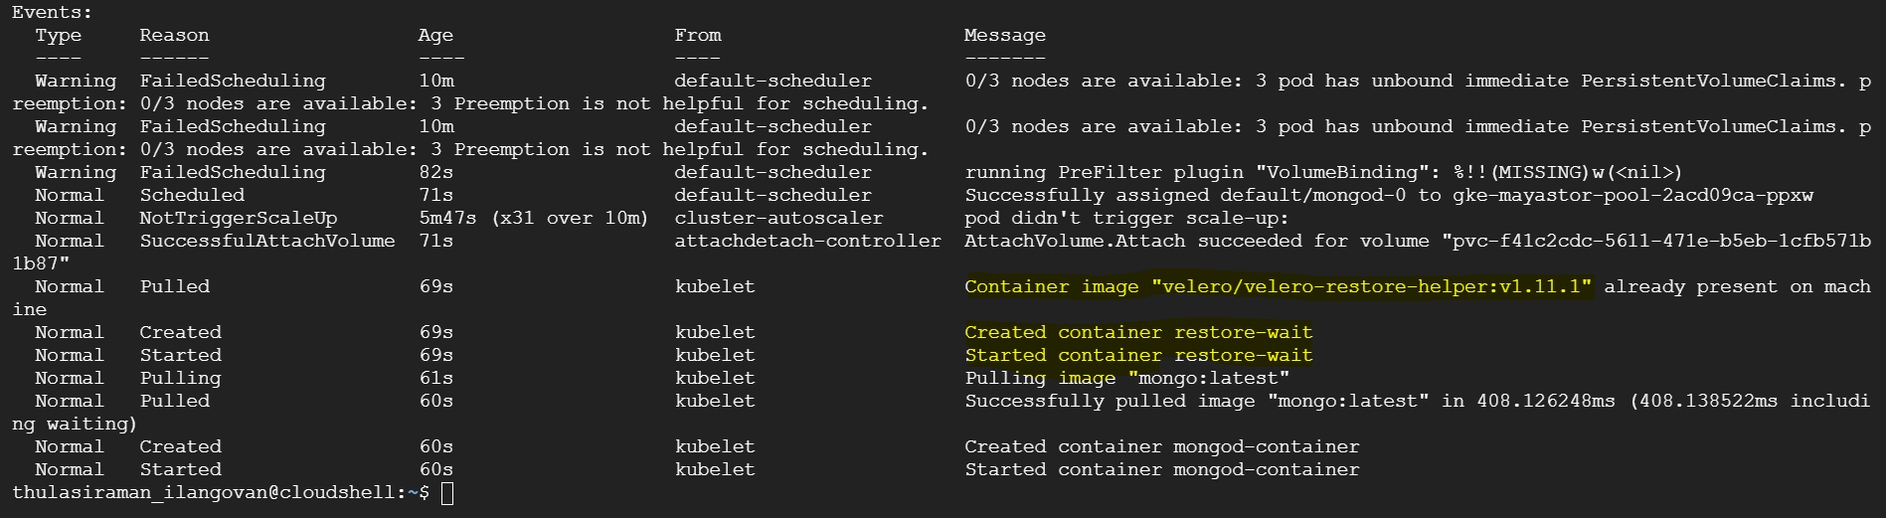Click the "5m47s (x31 over 10m)" age

(x=533, y=218)
